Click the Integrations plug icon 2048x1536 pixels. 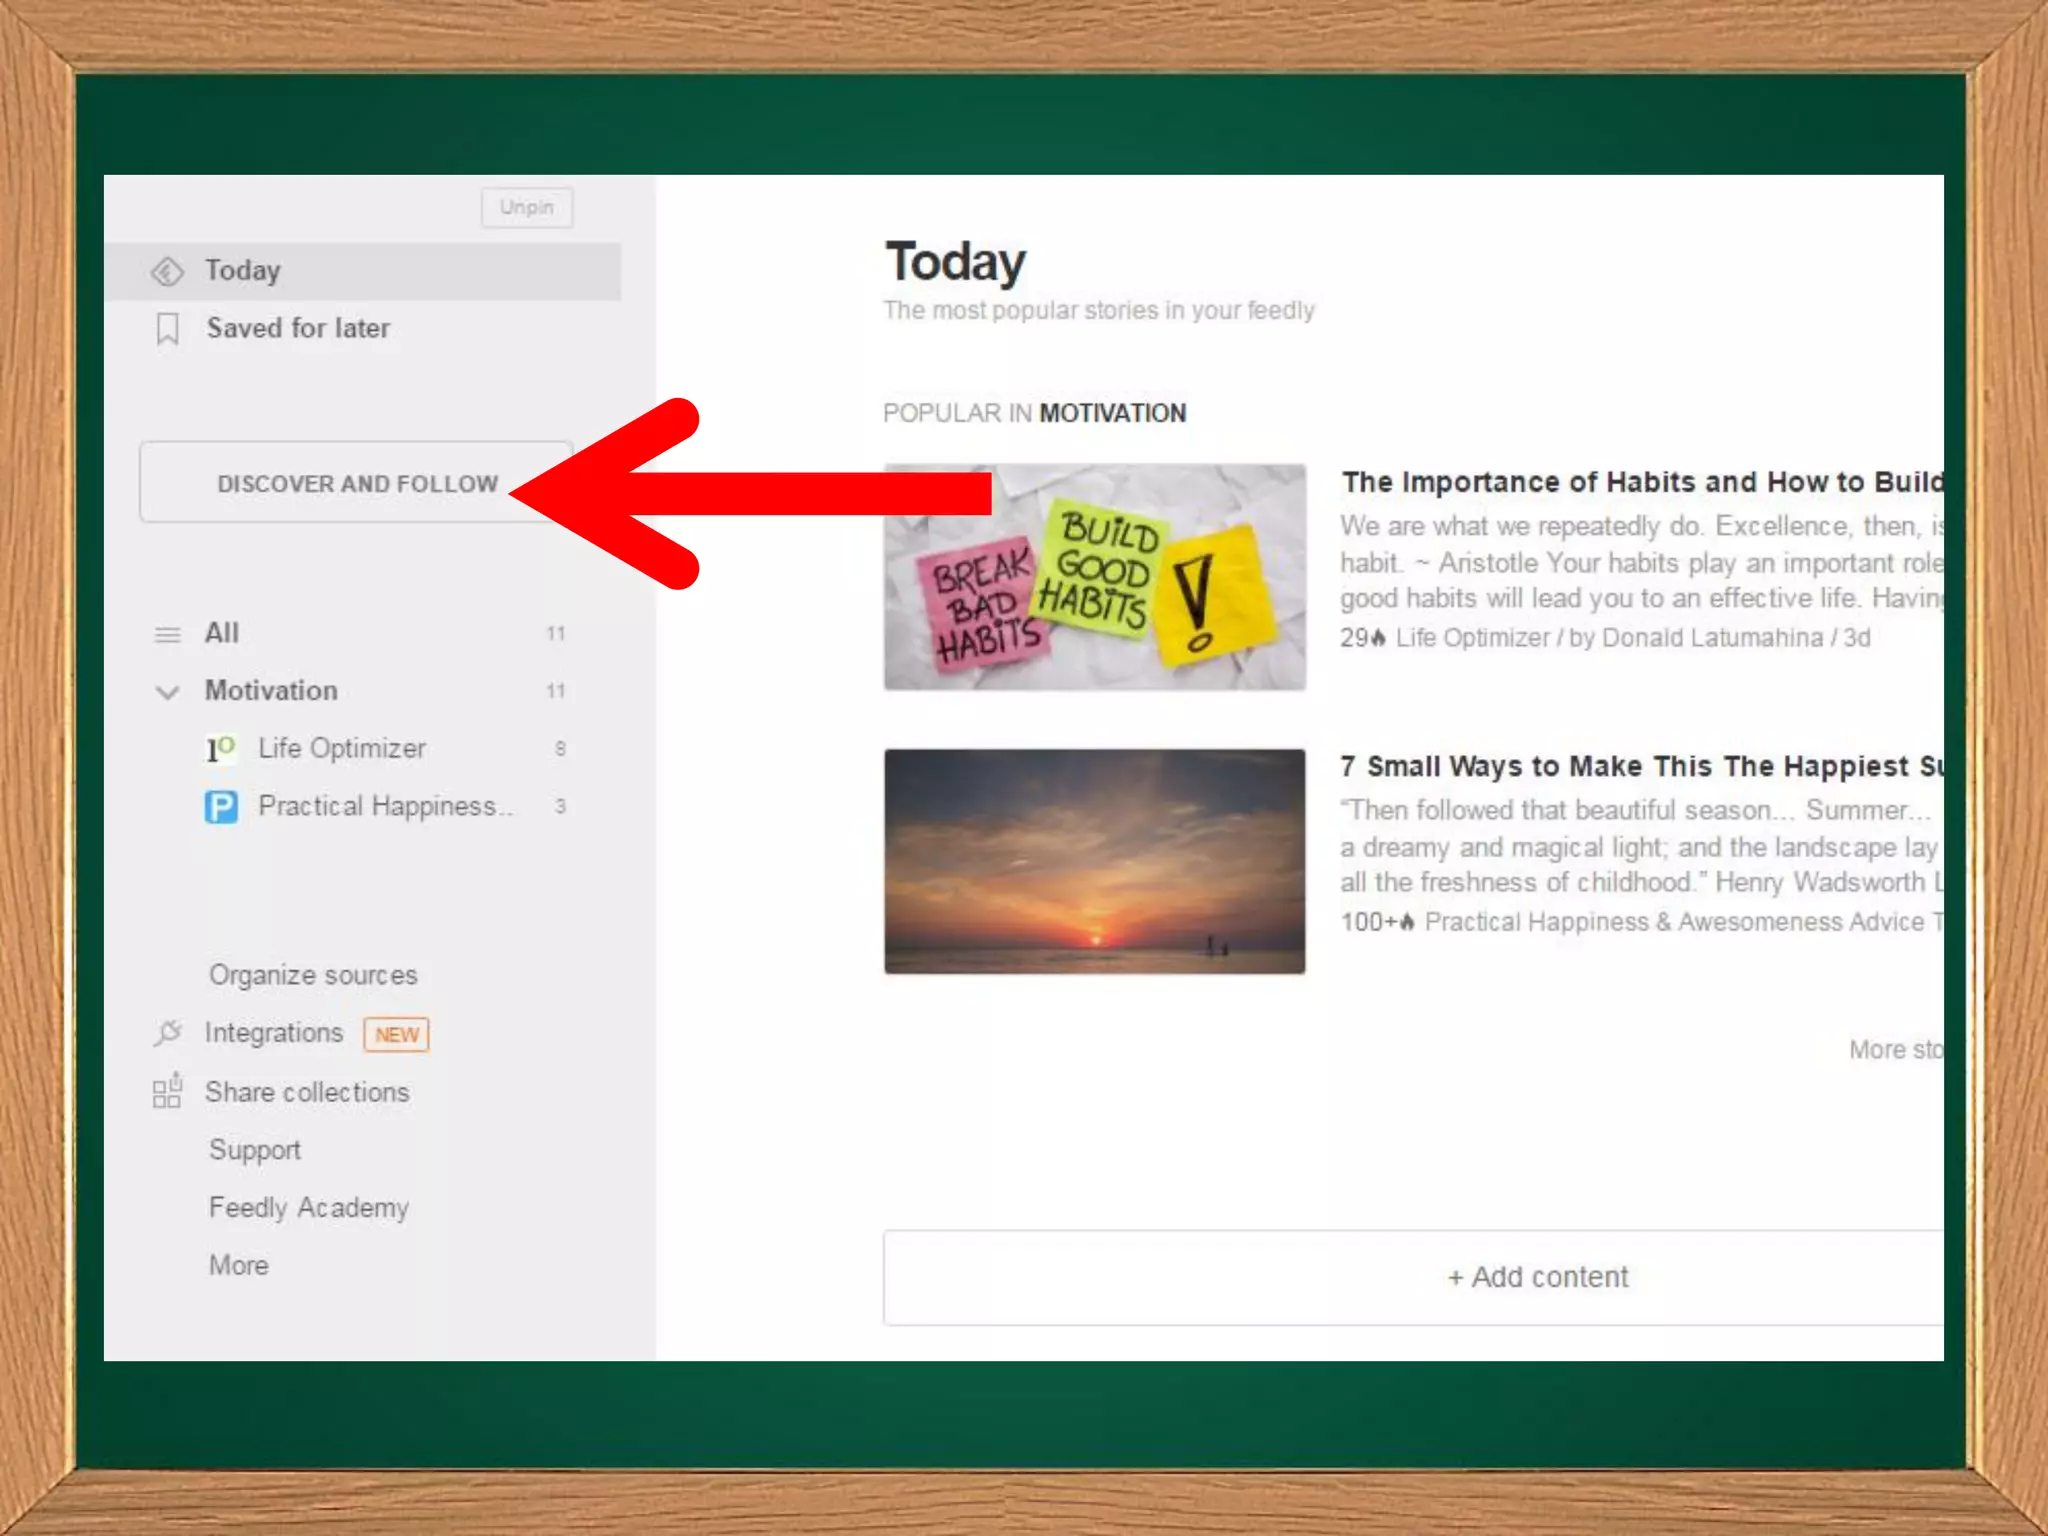click(x=168, y=1033)
